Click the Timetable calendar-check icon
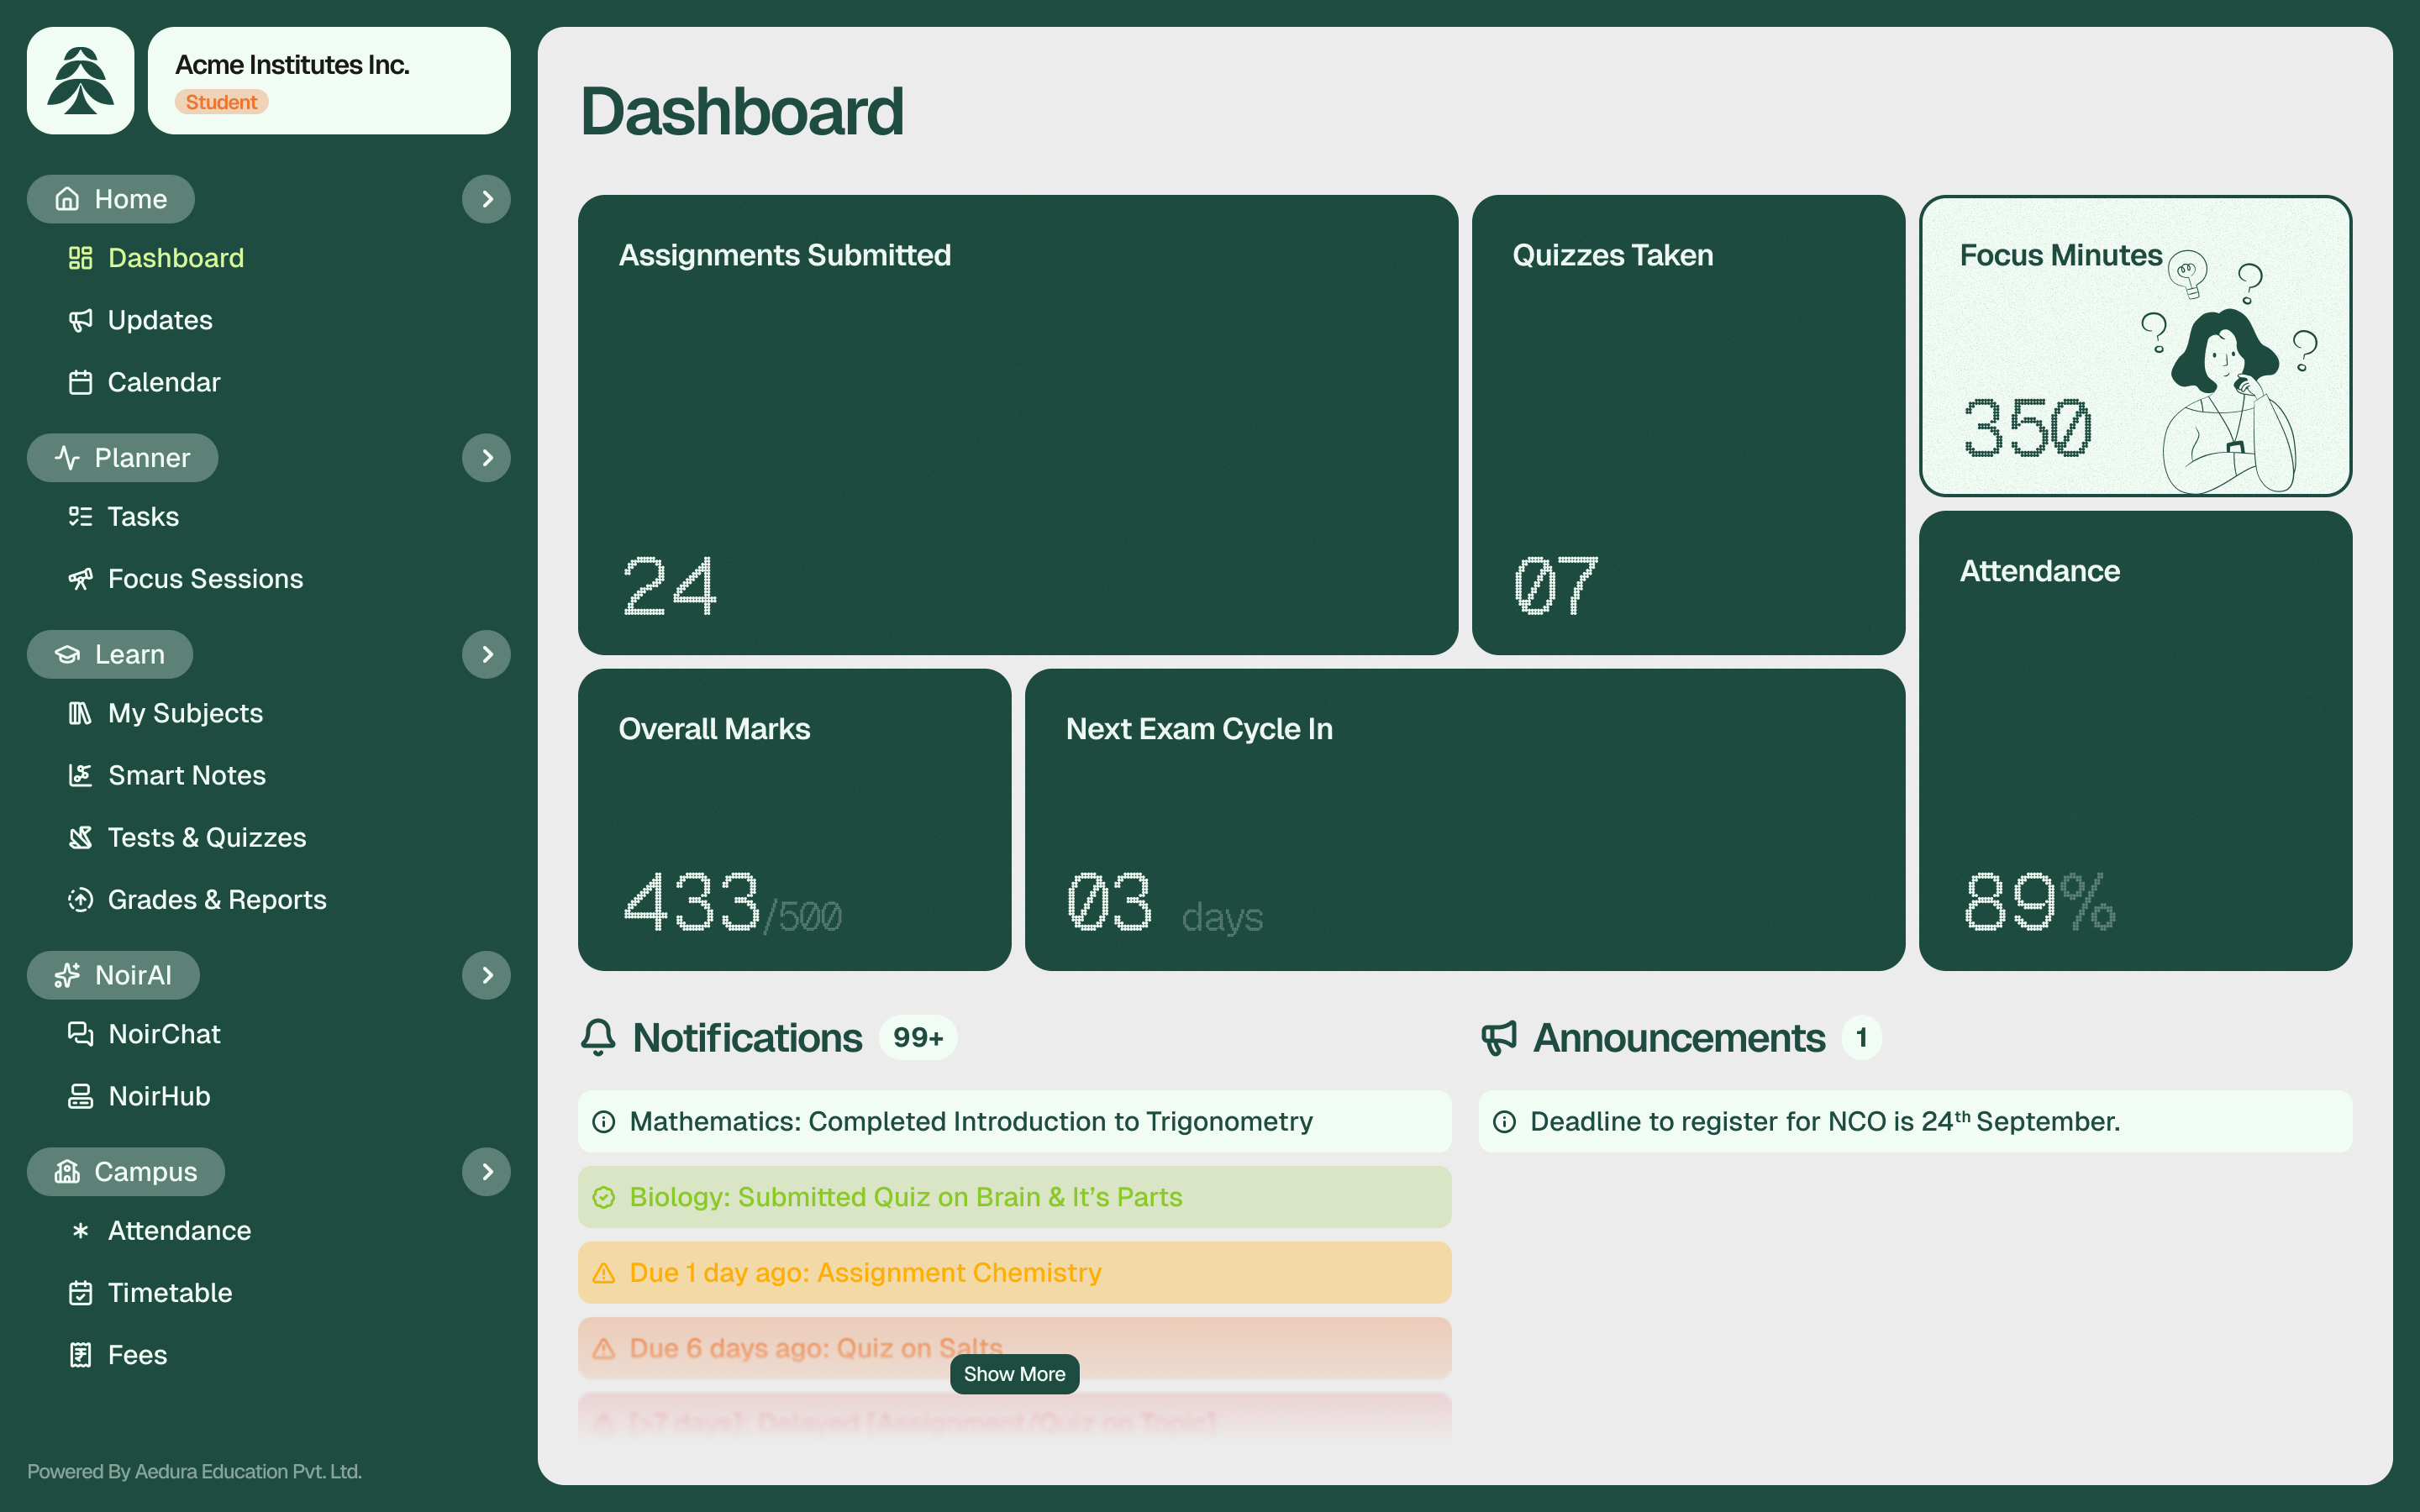The image size is (2420, 1512). point(80,1292)
